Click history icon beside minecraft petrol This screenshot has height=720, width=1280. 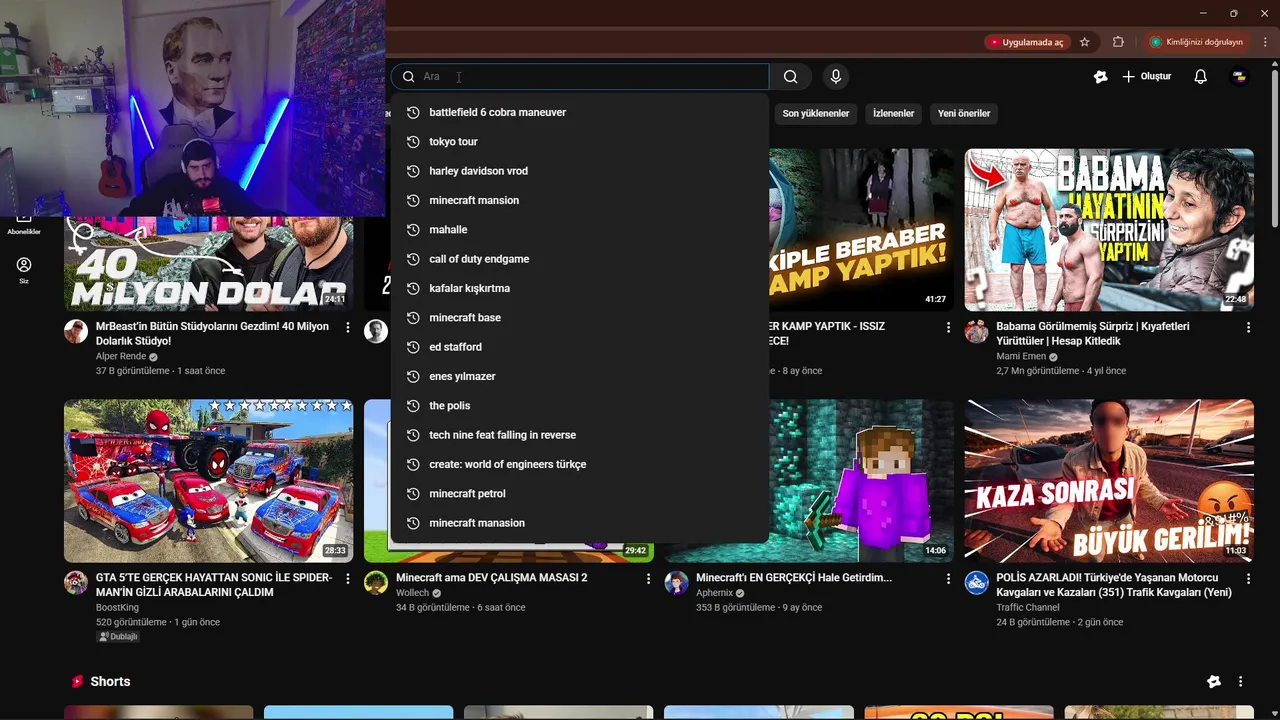(412, 494)
